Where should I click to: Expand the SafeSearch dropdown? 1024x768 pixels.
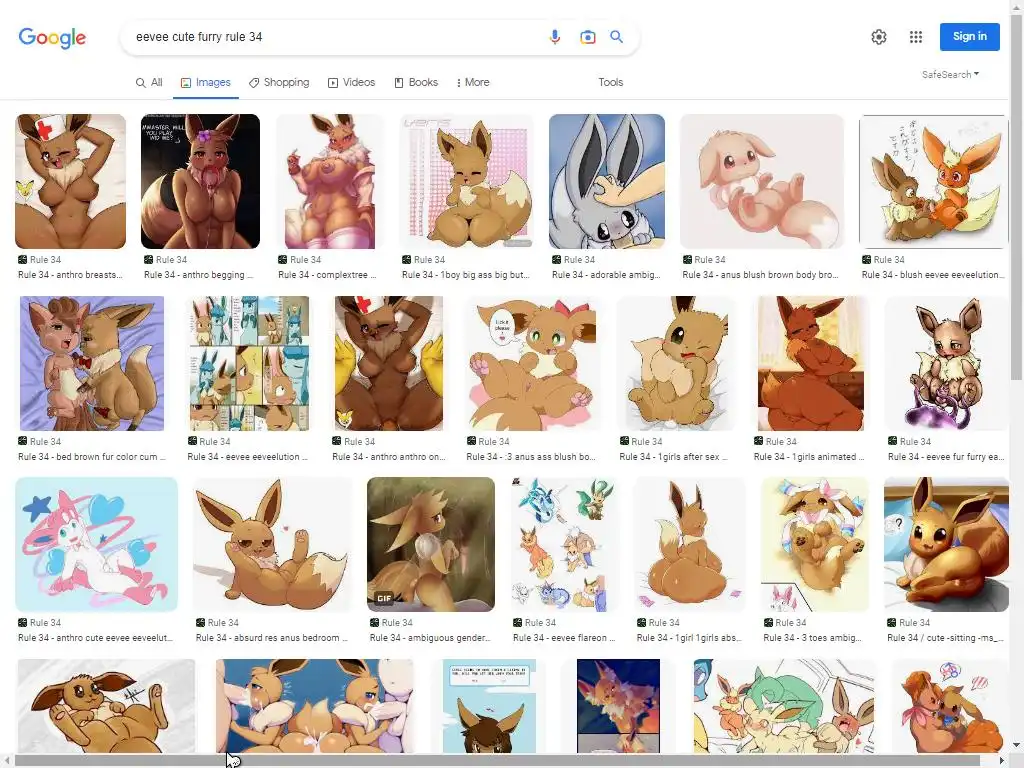pos(950,74)
